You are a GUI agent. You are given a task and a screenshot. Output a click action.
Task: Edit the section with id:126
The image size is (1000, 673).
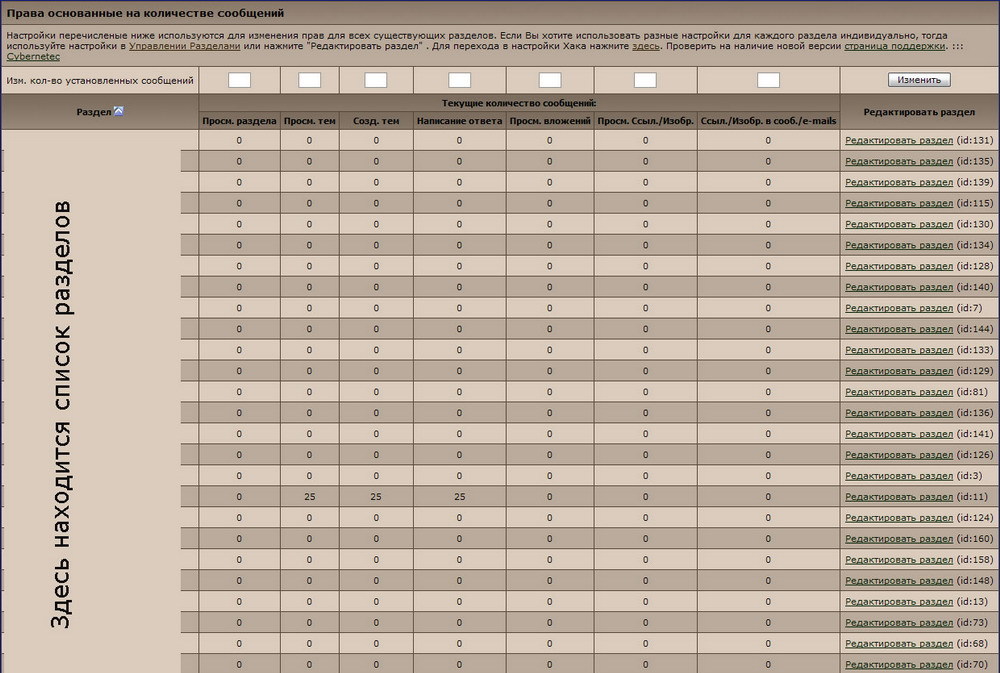pyautogui.click(x=899, y=455)
